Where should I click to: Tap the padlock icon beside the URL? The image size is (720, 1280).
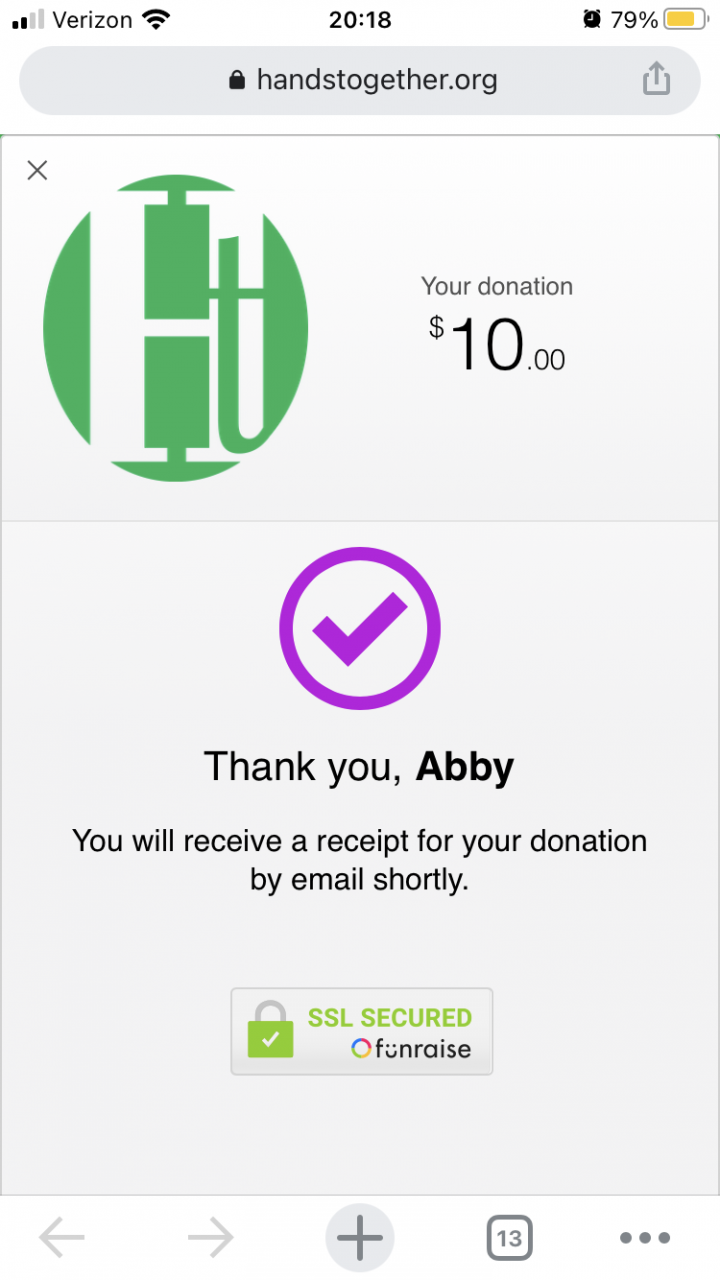coord(237,80)
